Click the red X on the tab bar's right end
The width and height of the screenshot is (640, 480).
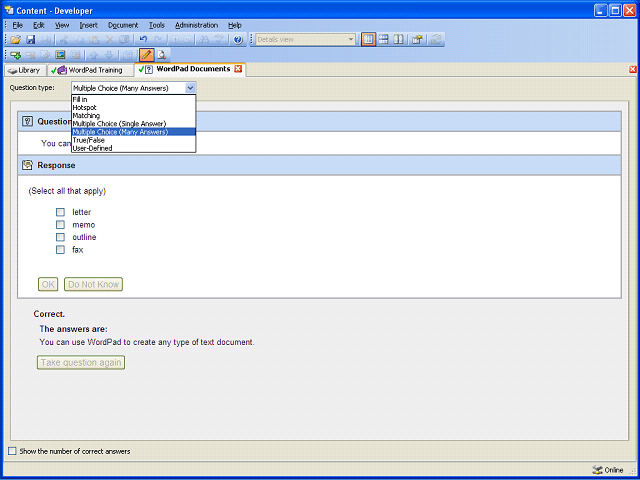point(633,69)
